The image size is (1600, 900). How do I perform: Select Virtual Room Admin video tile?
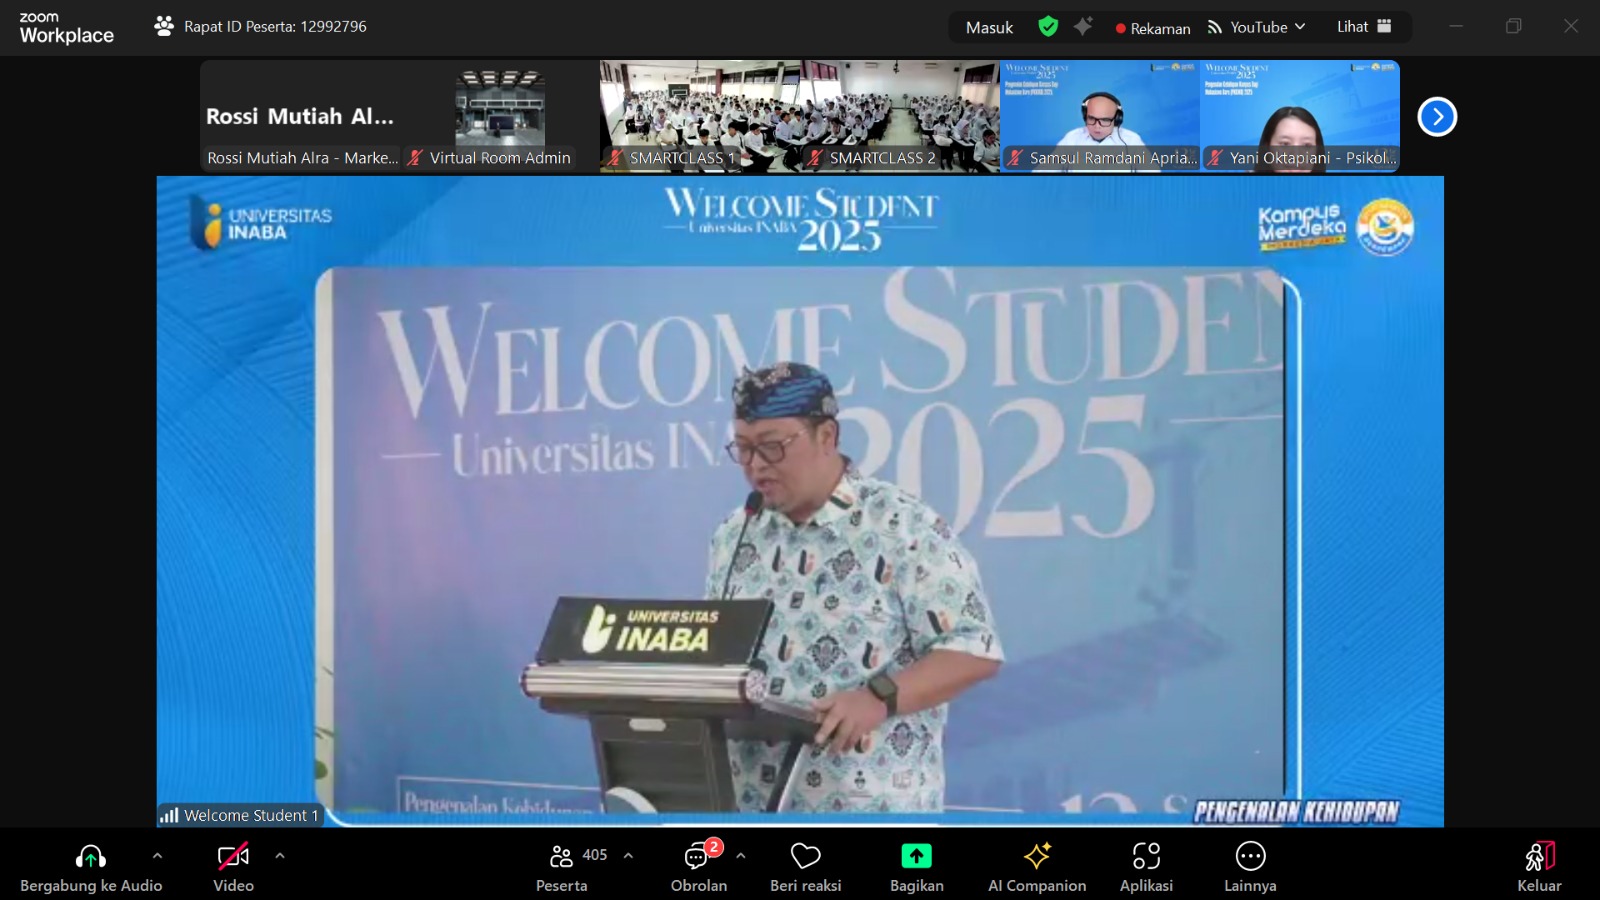500,116
